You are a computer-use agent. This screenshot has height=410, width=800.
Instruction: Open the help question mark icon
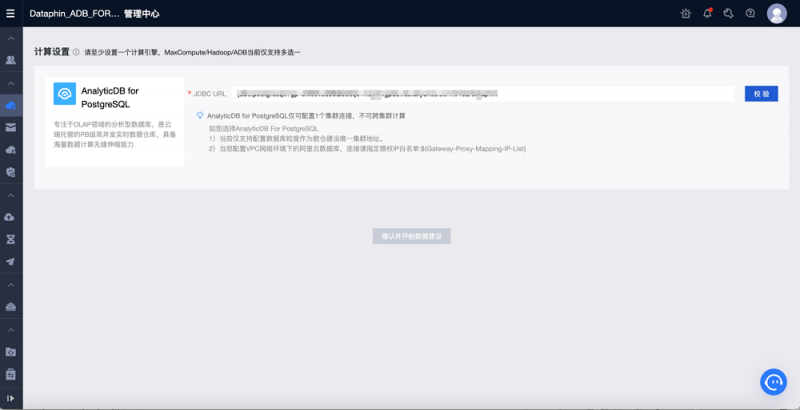750,14
